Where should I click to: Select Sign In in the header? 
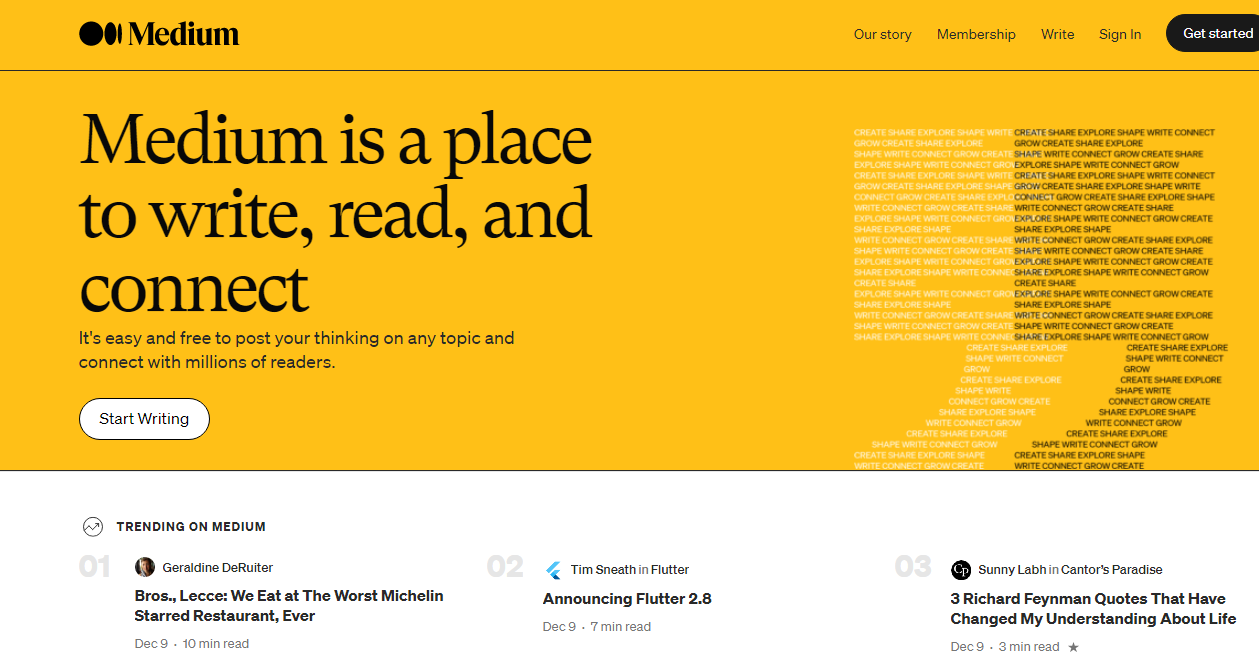pos(1120,34)
